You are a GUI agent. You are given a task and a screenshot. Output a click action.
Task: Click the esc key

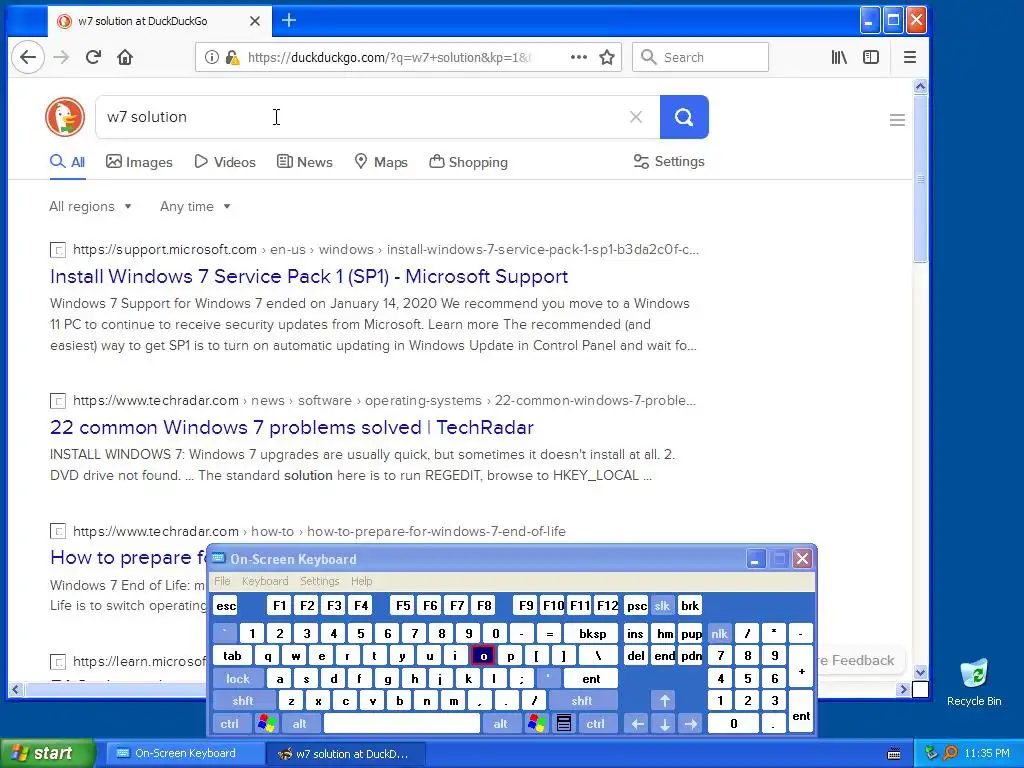[x=226, y=605]
